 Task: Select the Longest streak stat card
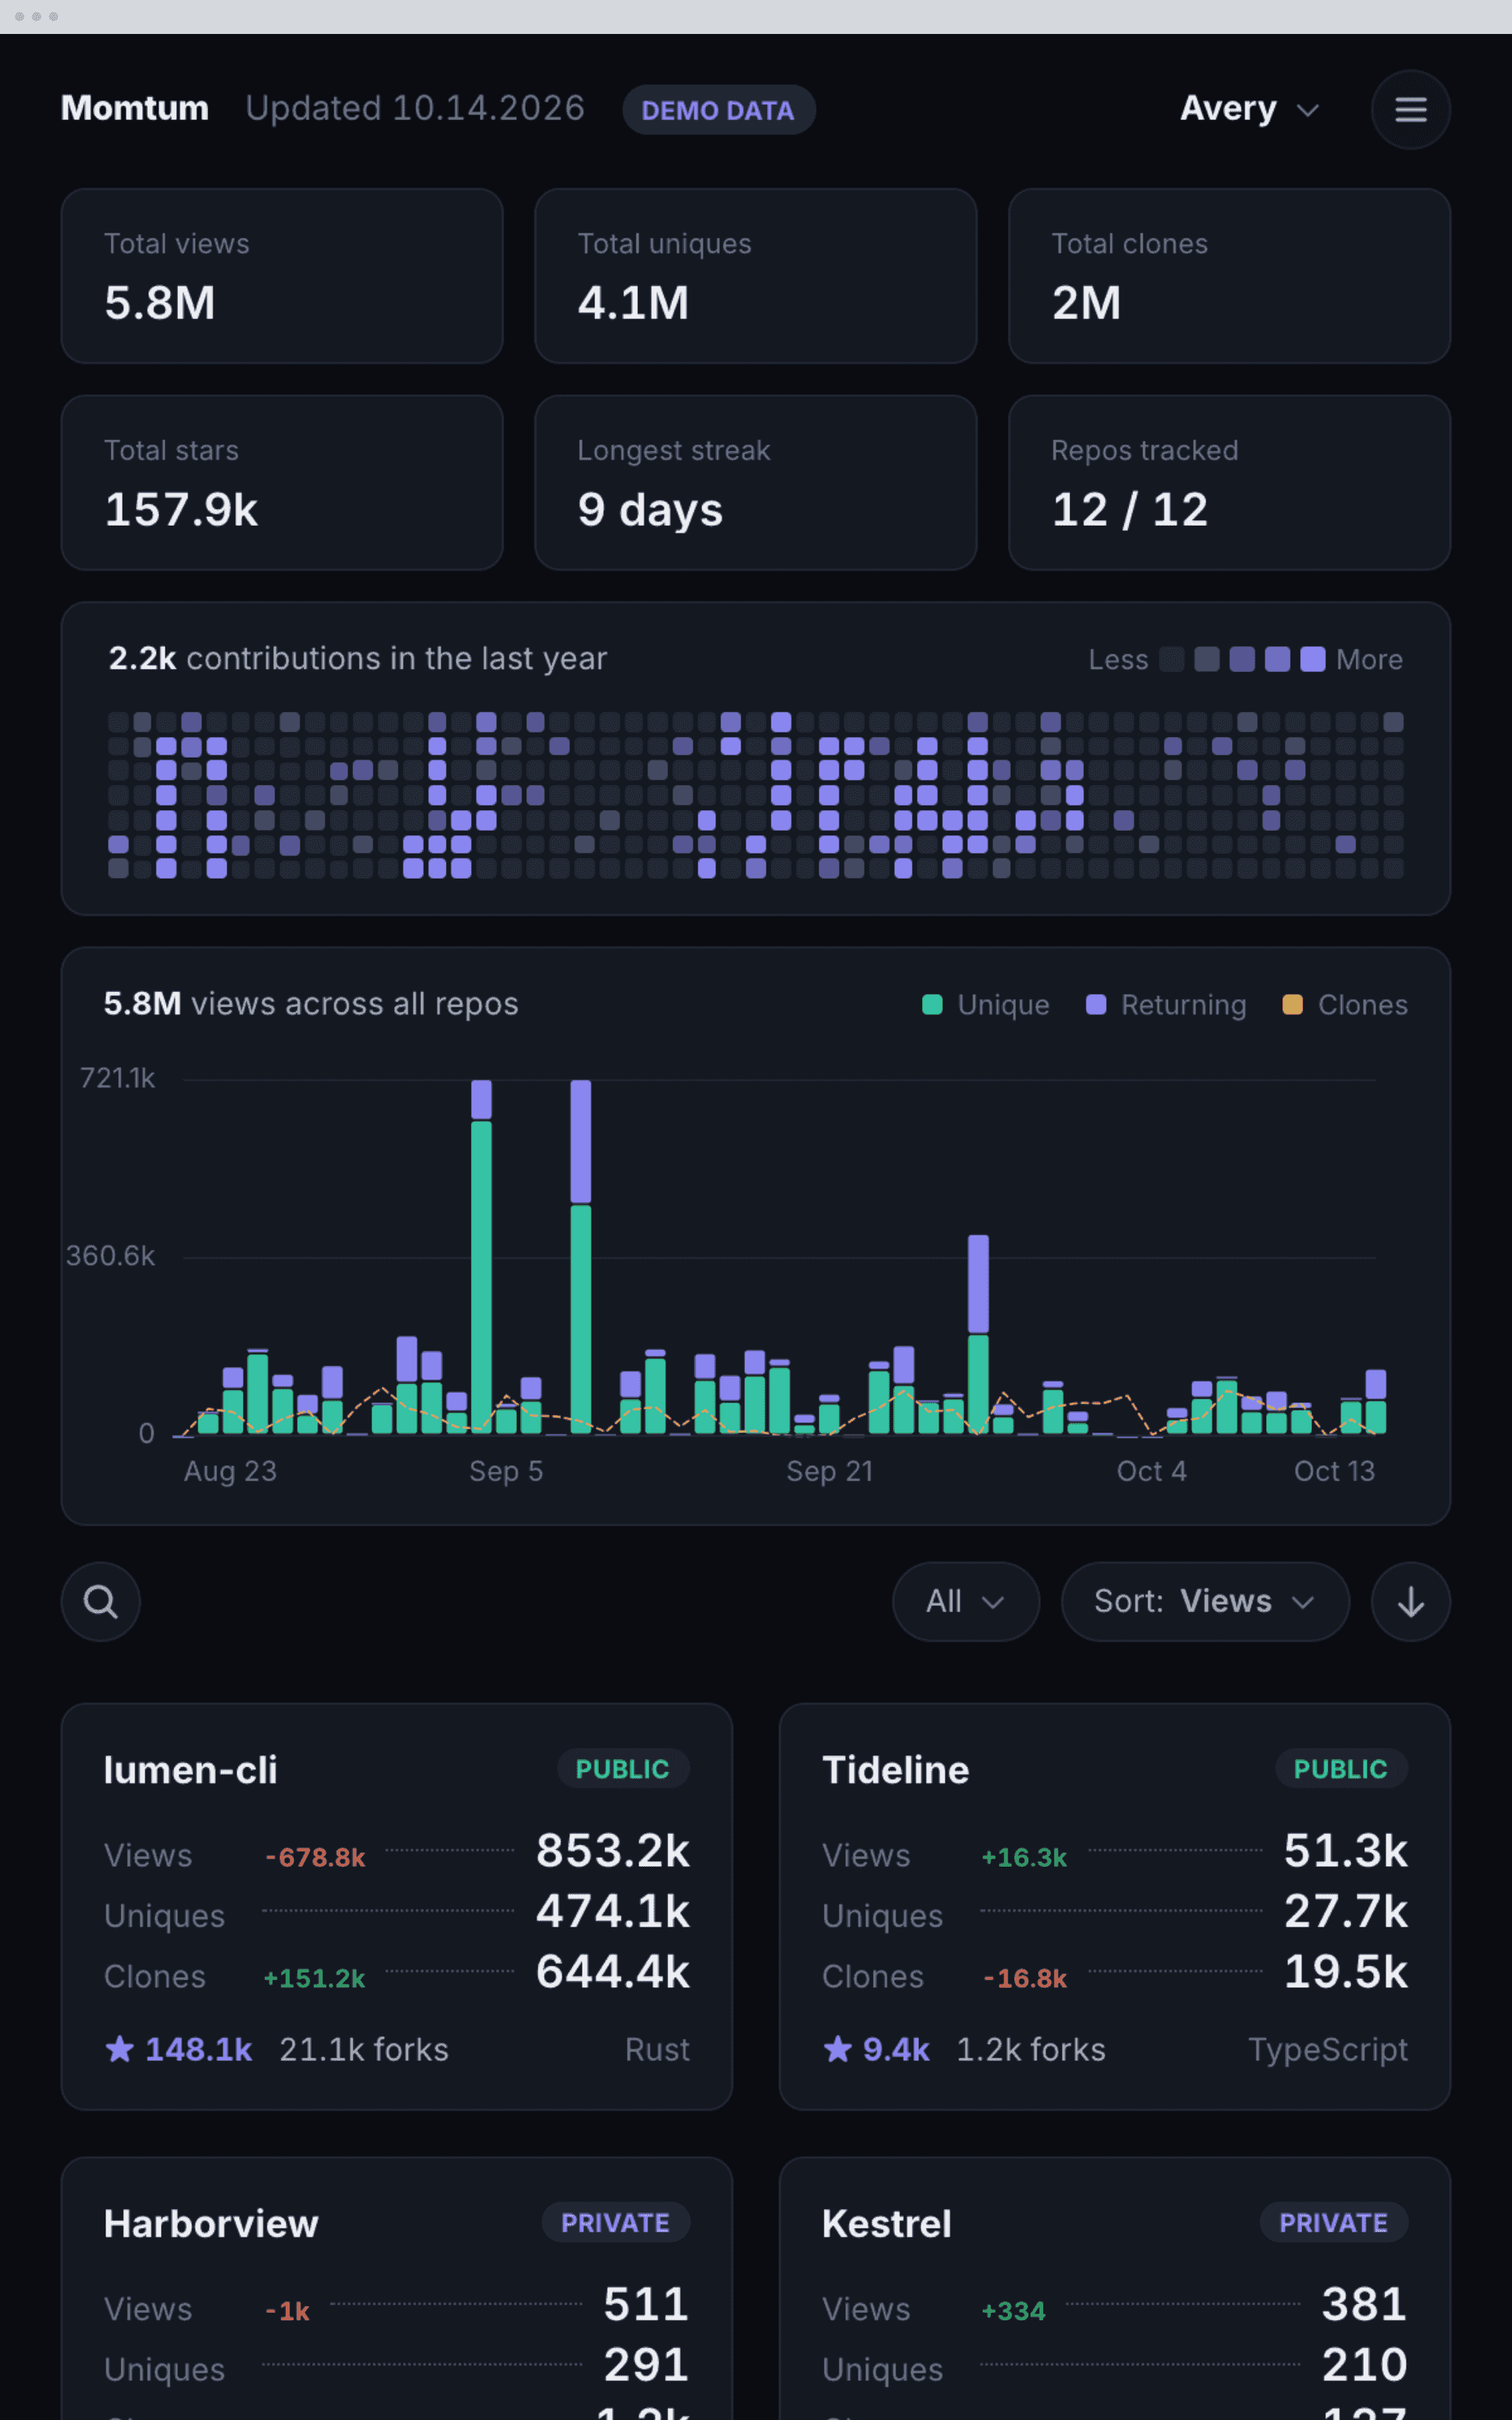[x=755, y=482]
